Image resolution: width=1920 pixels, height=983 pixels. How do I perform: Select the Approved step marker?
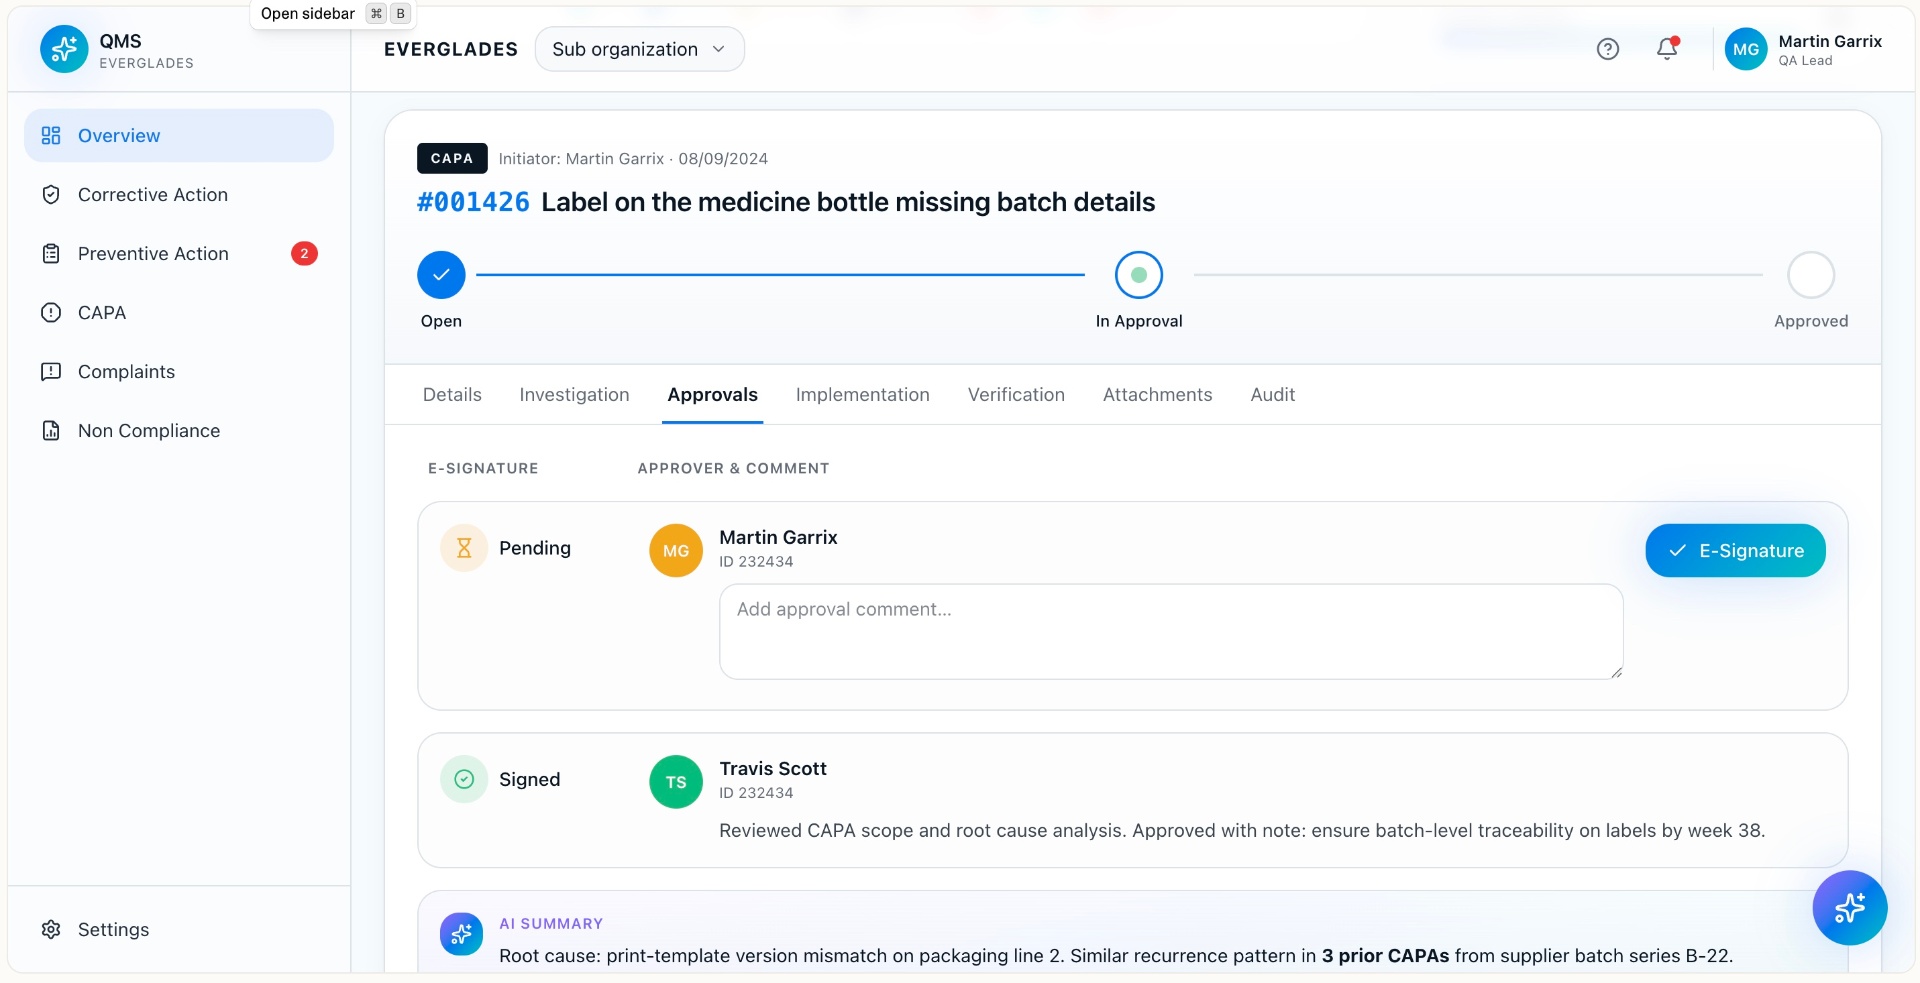pos(1811,275)
